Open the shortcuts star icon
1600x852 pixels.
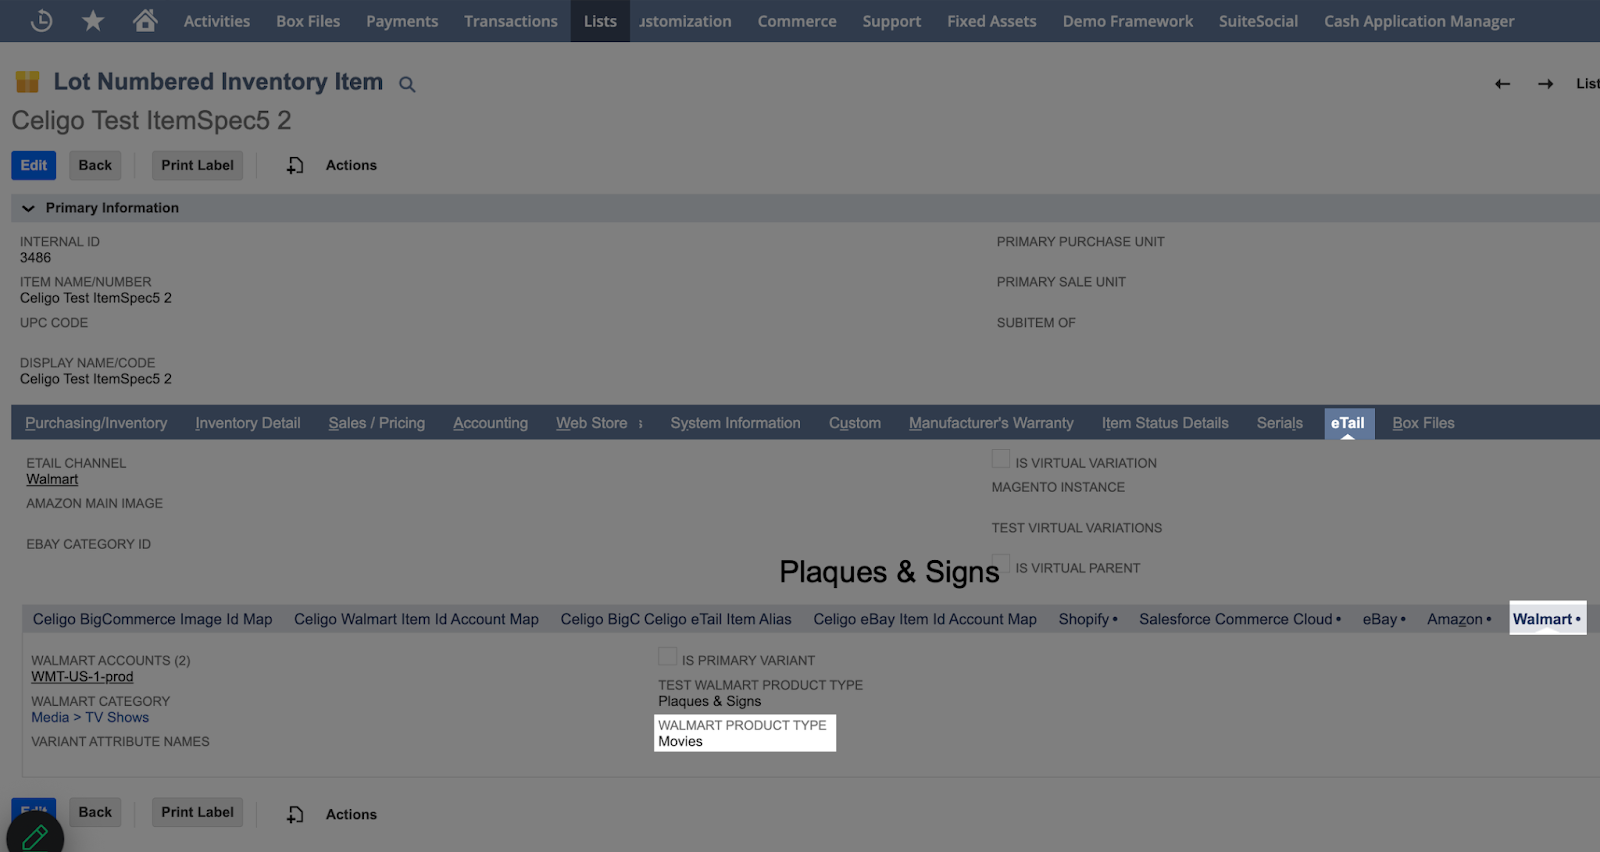coord(93,20)
